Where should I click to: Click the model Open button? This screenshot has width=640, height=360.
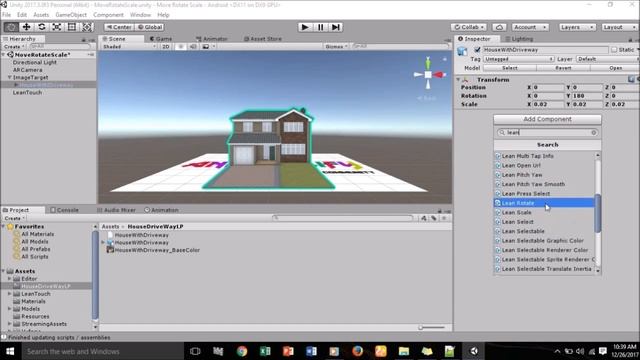(615, 68)
